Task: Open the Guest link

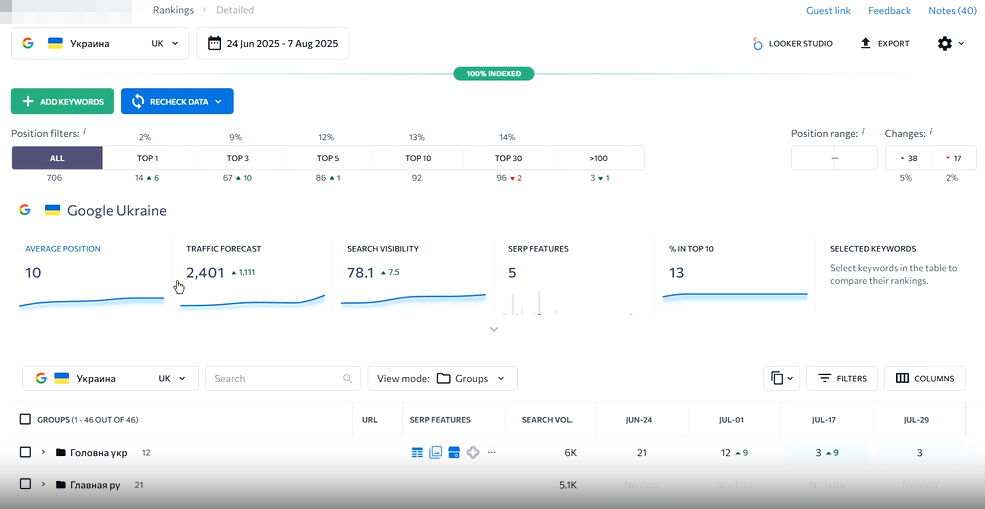Action: point(828,11)
